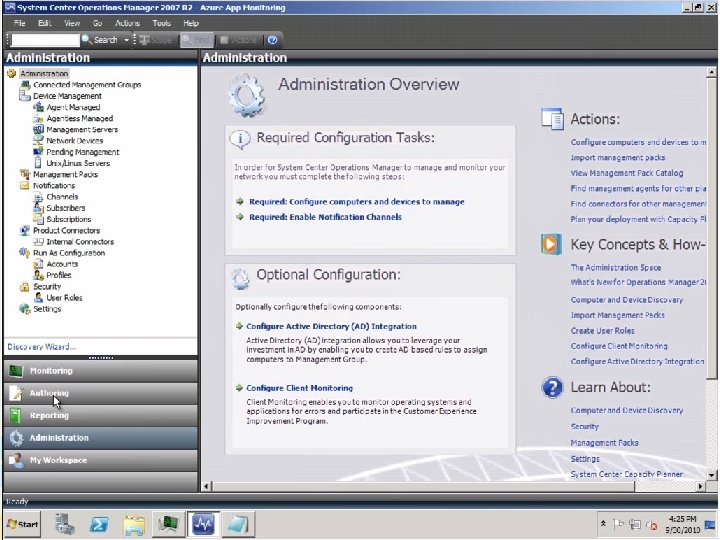Switch to the Reporting workspace
Image resolution: width=720 pixels, height=540 pixels.
click(x=101, y=416)
